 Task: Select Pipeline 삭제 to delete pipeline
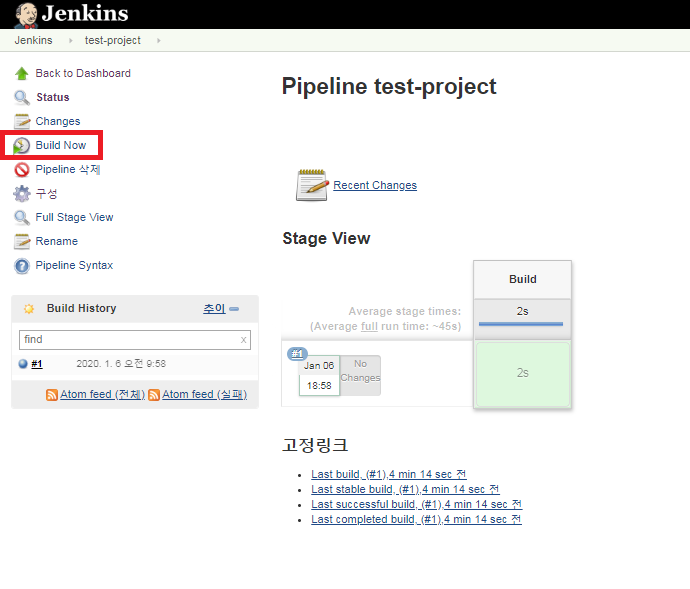(x=68, y=169)
